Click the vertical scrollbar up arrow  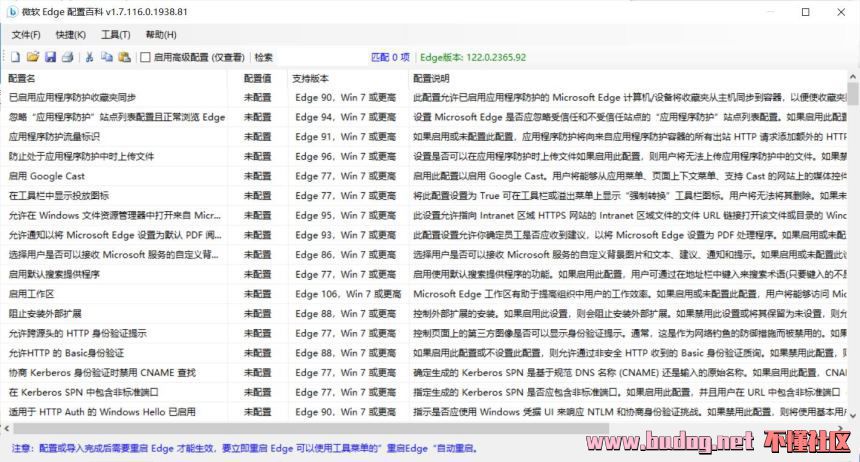(853, 77)
